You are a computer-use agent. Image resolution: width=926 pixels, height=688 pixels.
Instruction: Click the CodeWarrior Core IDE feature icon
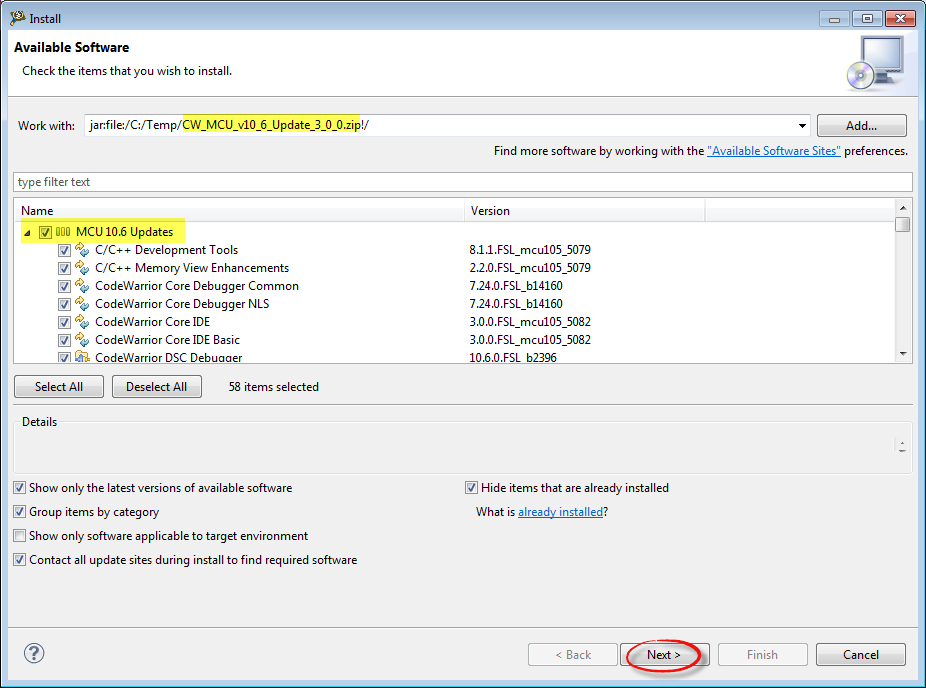pyautogui.click(x=82, y=322)
